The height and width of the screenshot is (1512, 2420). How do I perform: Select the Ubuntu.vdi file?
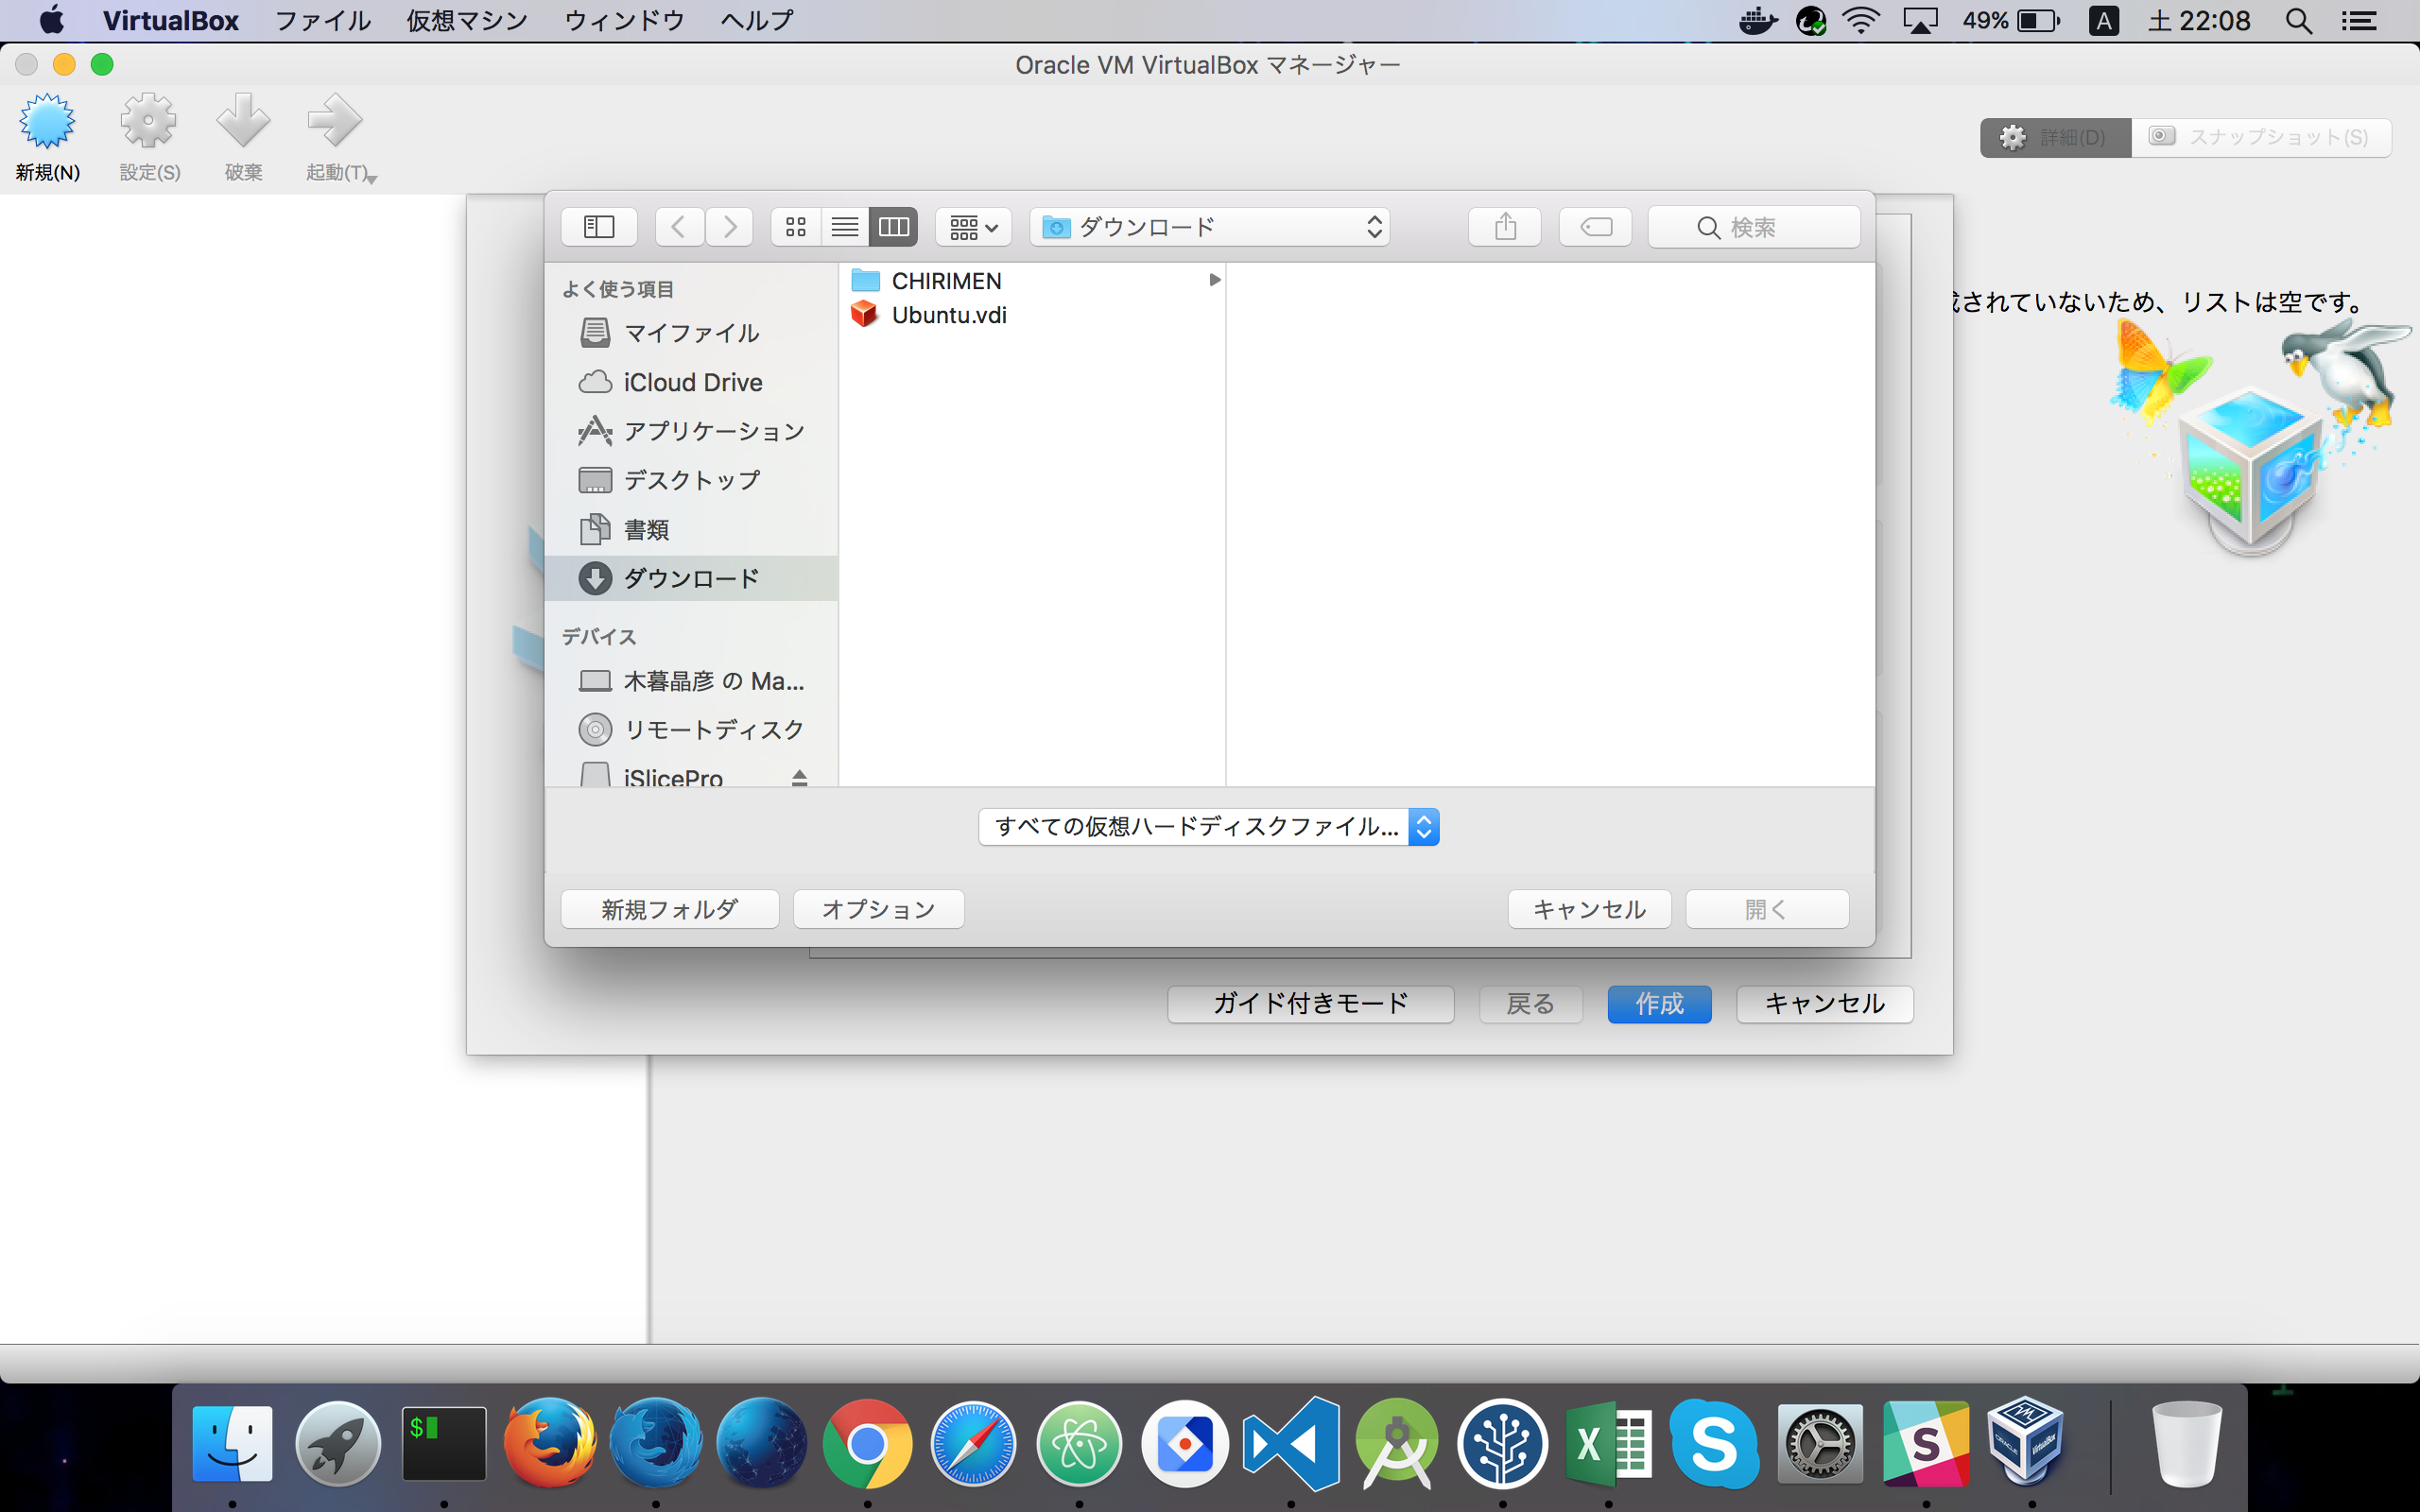point(948,315)
